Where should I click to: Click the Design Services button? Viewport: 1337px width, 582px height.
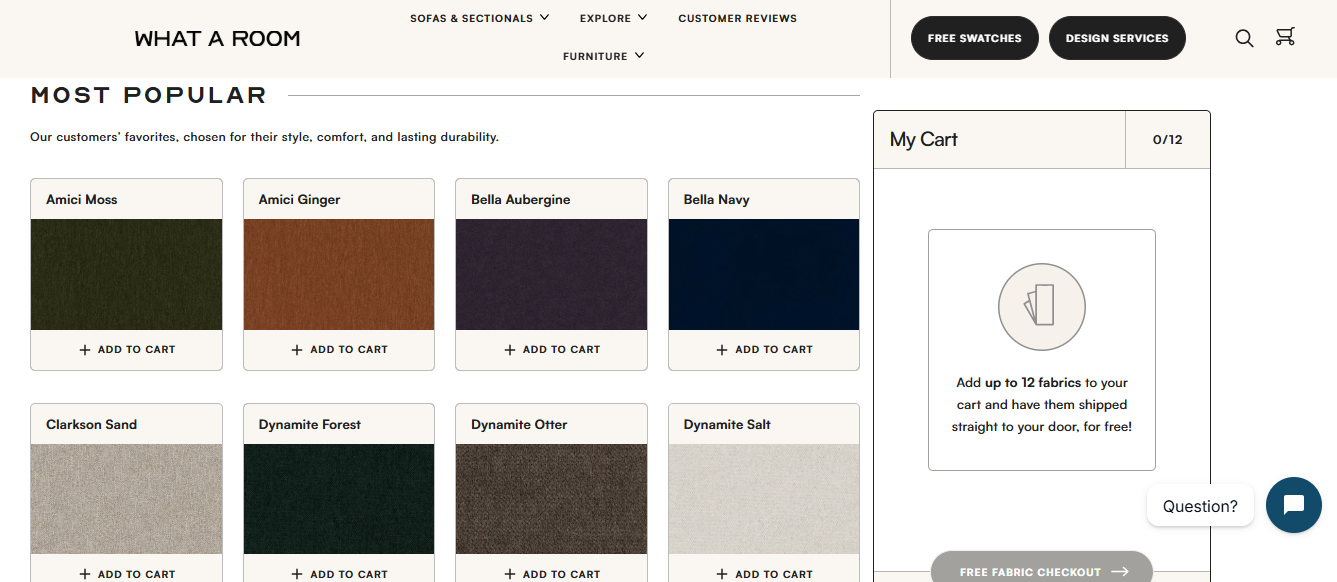pyautogui.click(x=1117, y=38)
